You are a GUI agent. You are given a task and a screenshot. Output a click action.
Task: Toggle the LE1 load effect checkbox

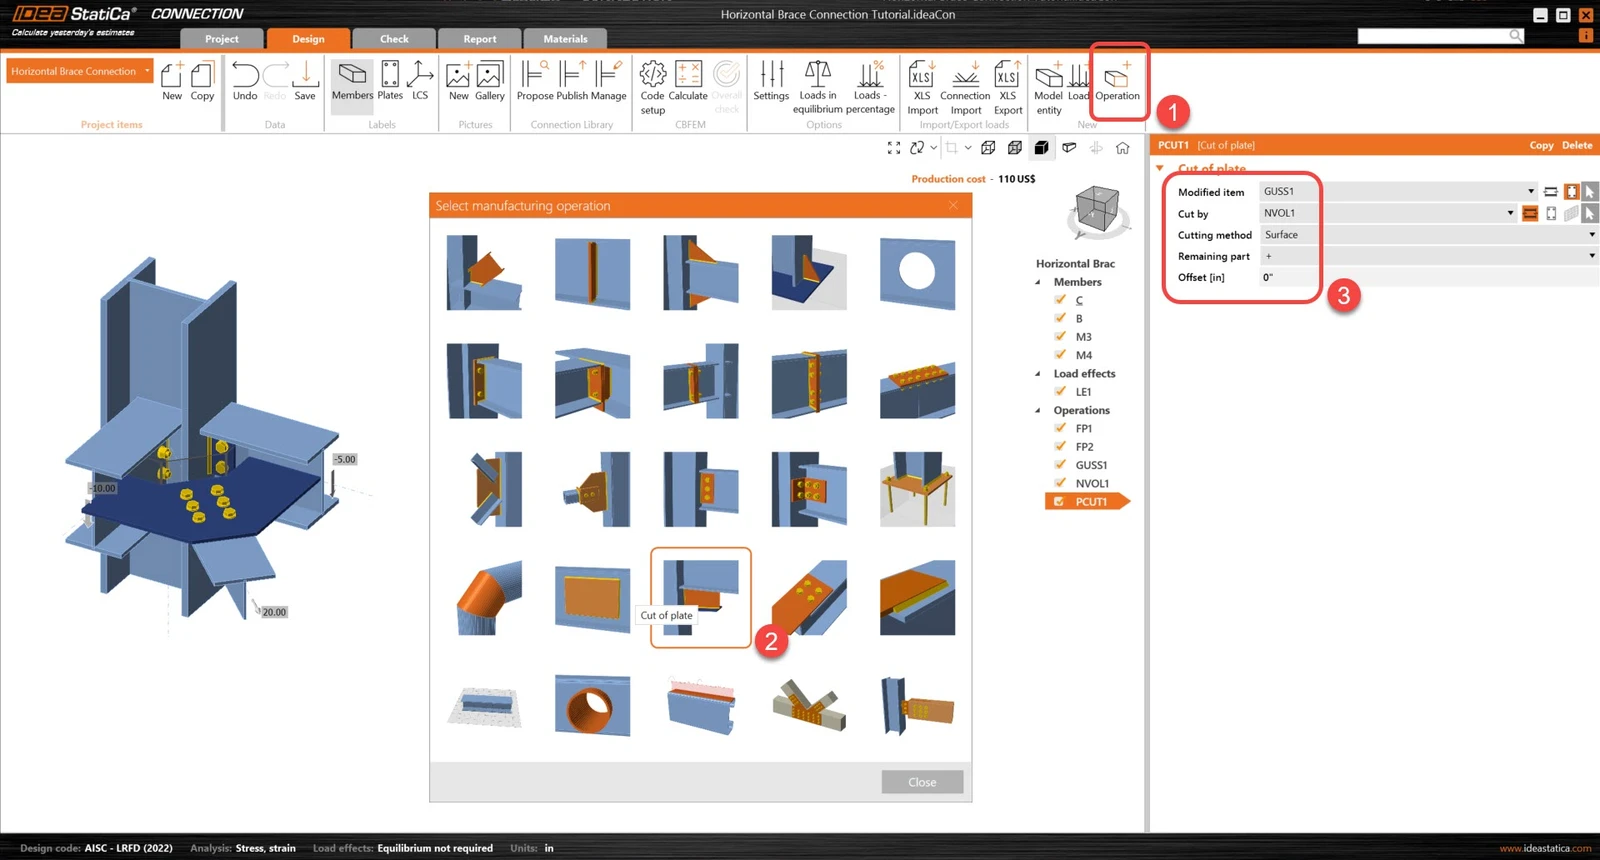tap(1060, 391)
